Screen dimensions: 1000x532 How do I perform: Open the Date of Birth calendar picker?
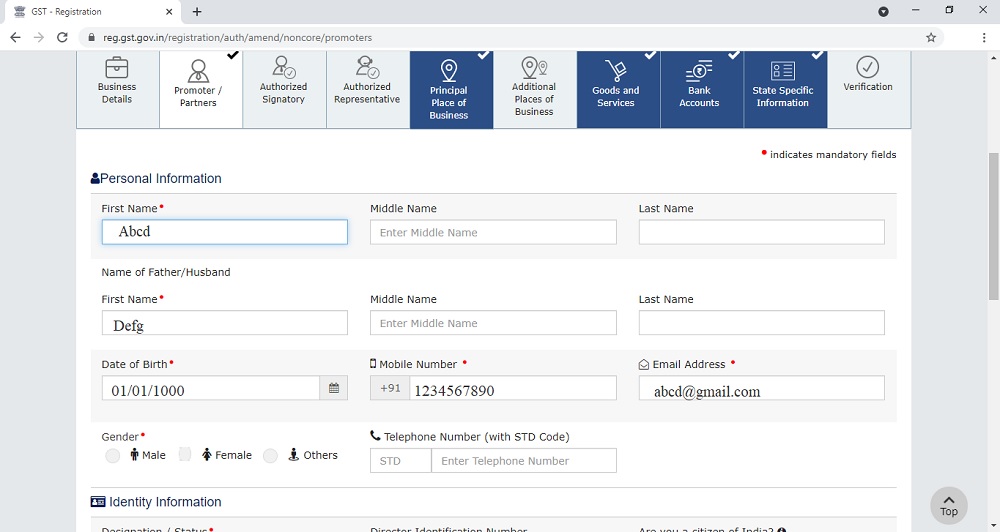click(x=334, y=388)
